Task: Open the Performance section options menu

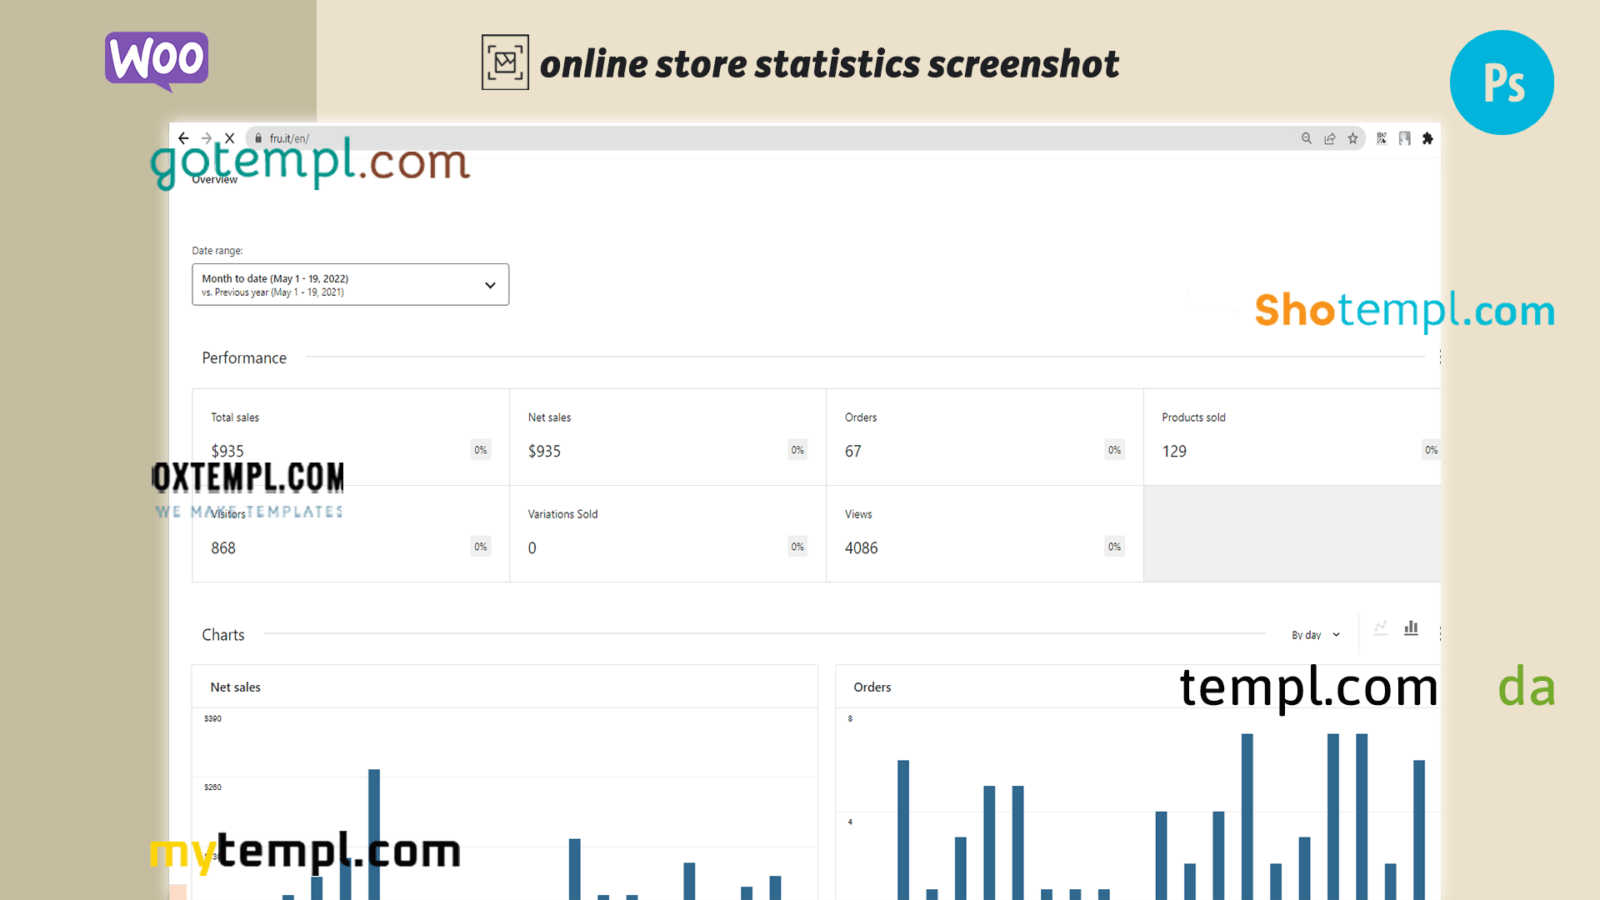Action: coord(1439,357)
